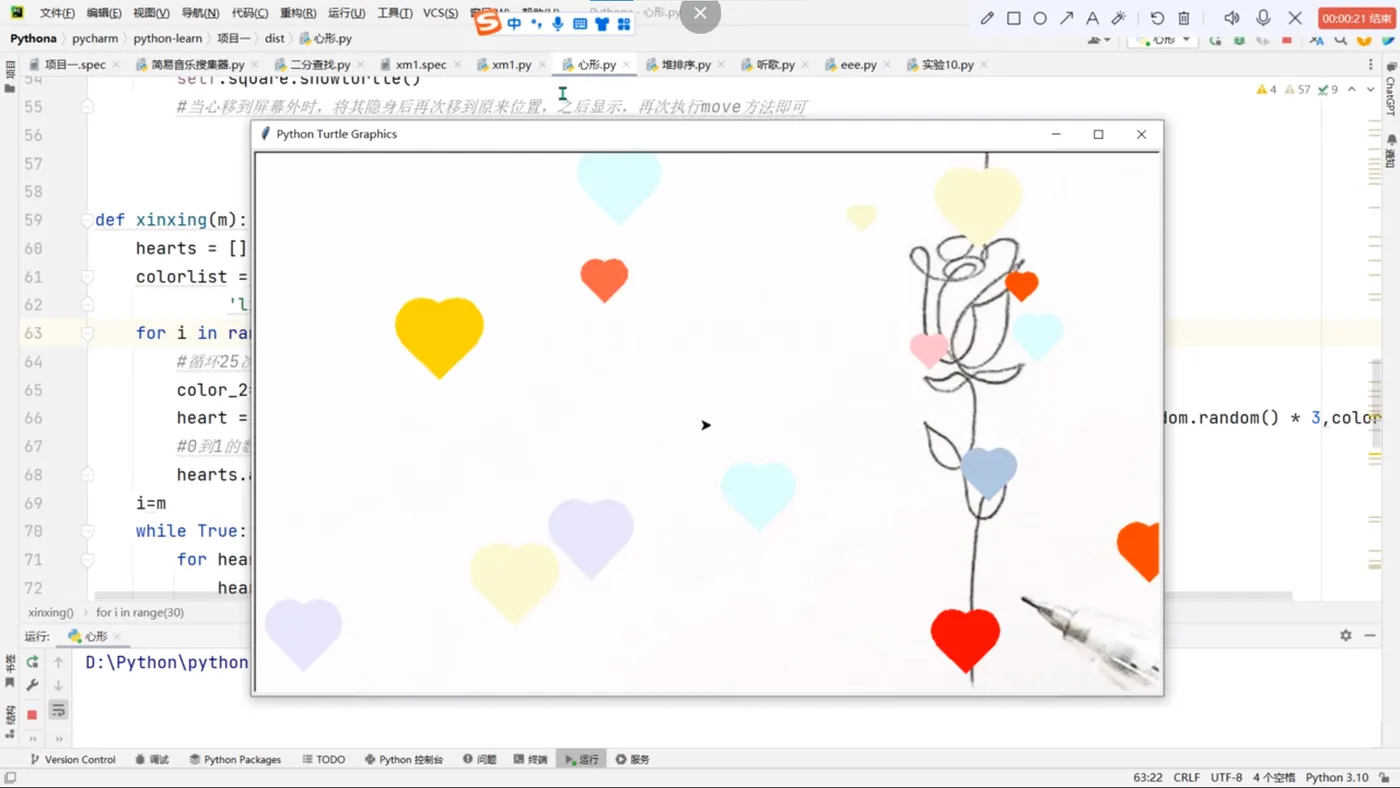Screen dimensions: 1400x788
Task: Select the arrow annotation tool
Action: click(1067, 18)
